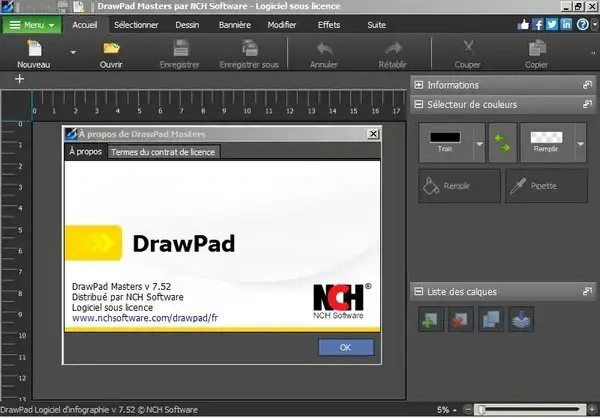Screen dimensions: 600x418
Task: Click the Ouvrir folder icon in toolbar
Action: (x=111, y=48)
